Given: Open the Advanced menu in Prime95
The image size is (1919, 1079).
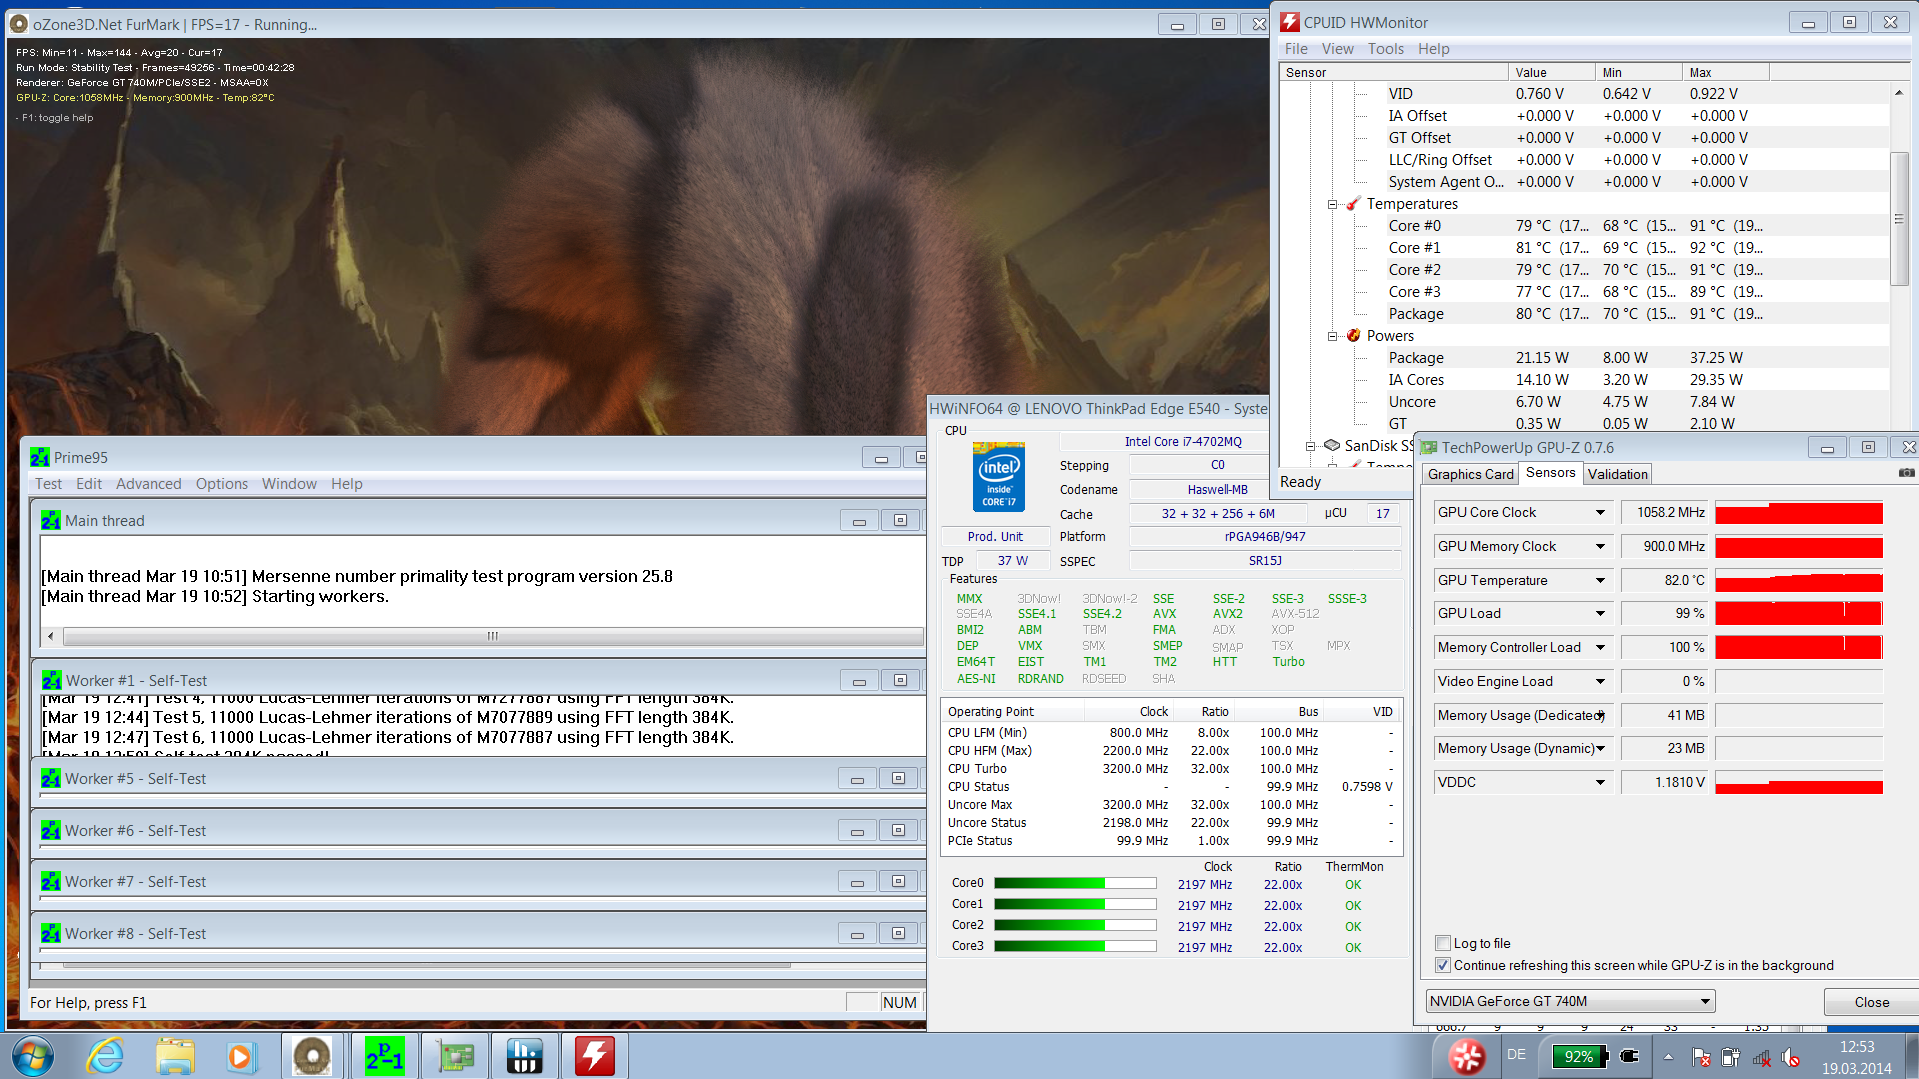Looking at the screenshot, I should pyautogui.click(x=149, y=484).
